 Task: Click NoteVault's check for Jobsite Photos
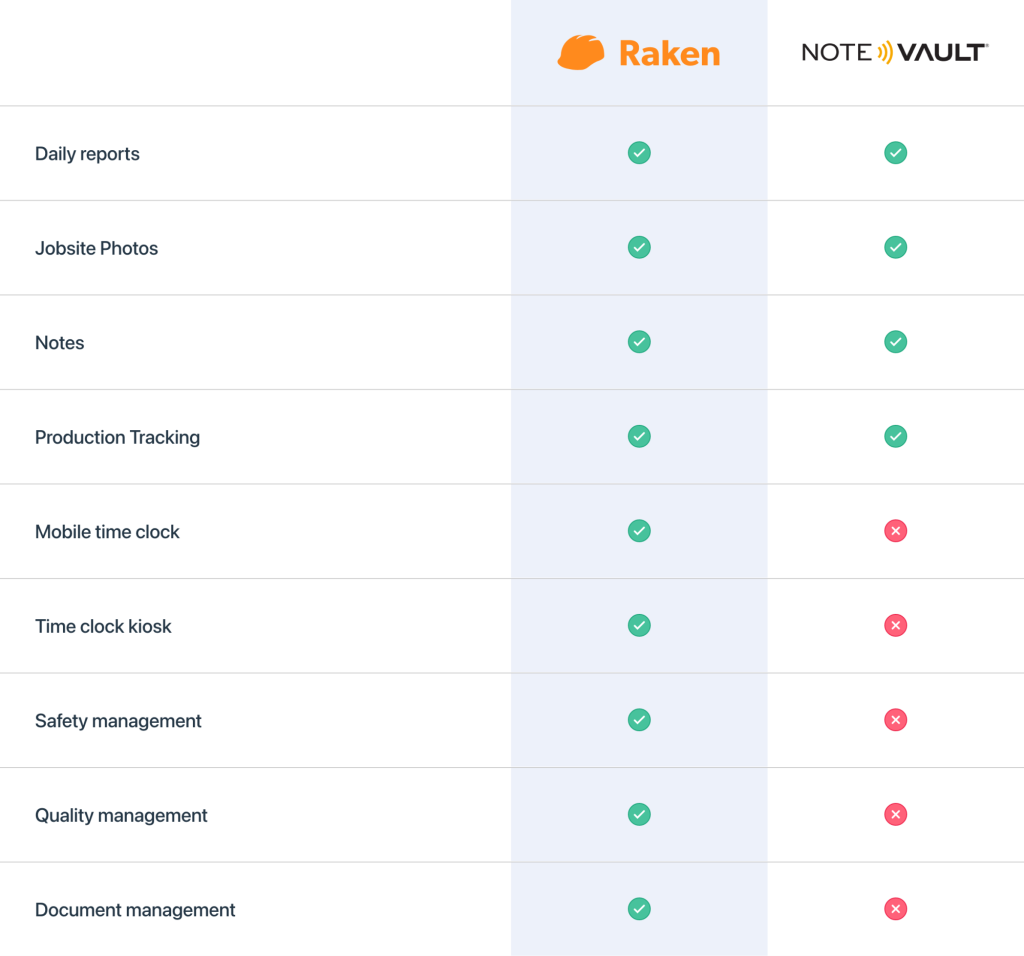896,247
